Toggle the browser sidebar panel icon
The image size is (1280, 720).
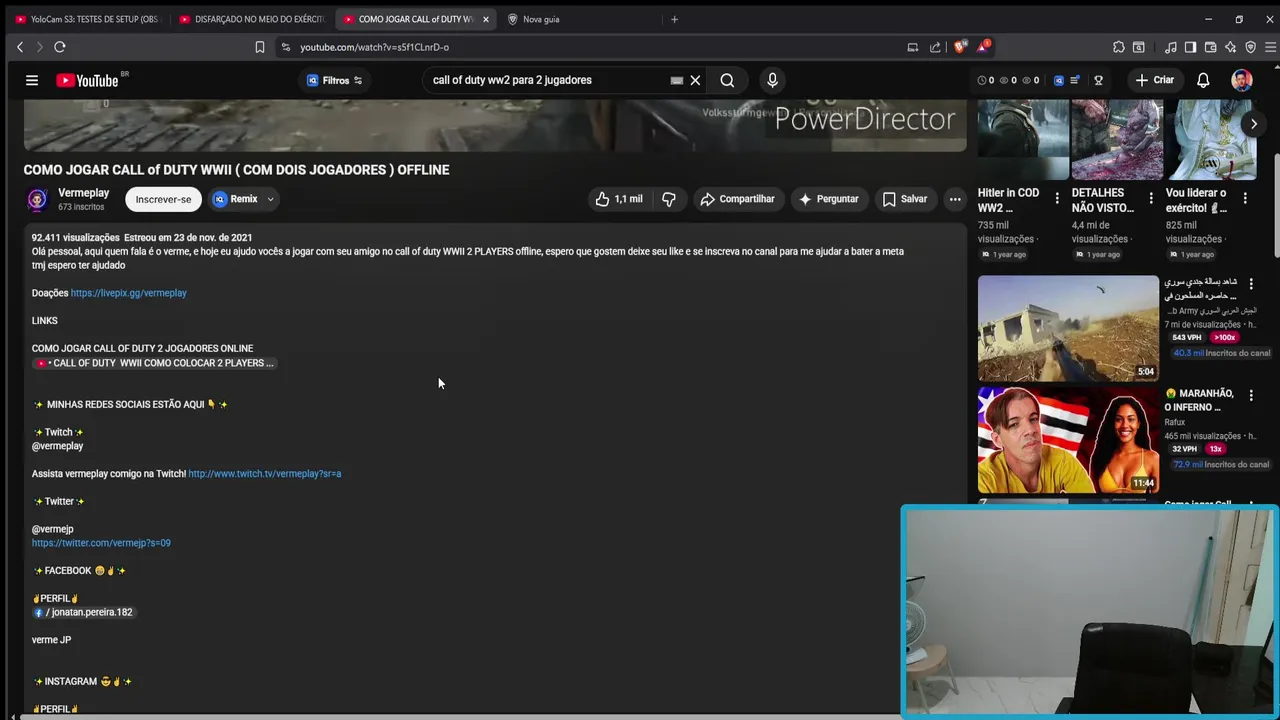(1190, 47)
